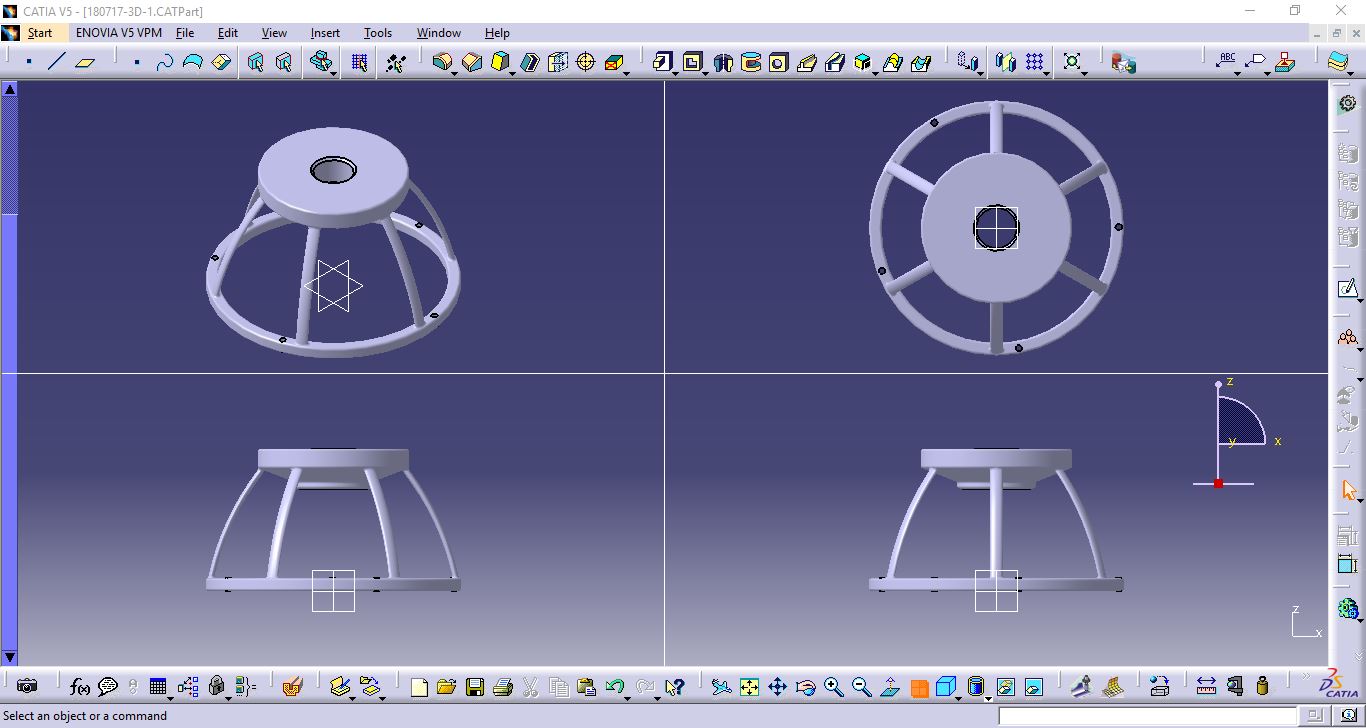Select the Measure ruler tool
This screenshot has width=1366, height=728.
pos(1206,686)
